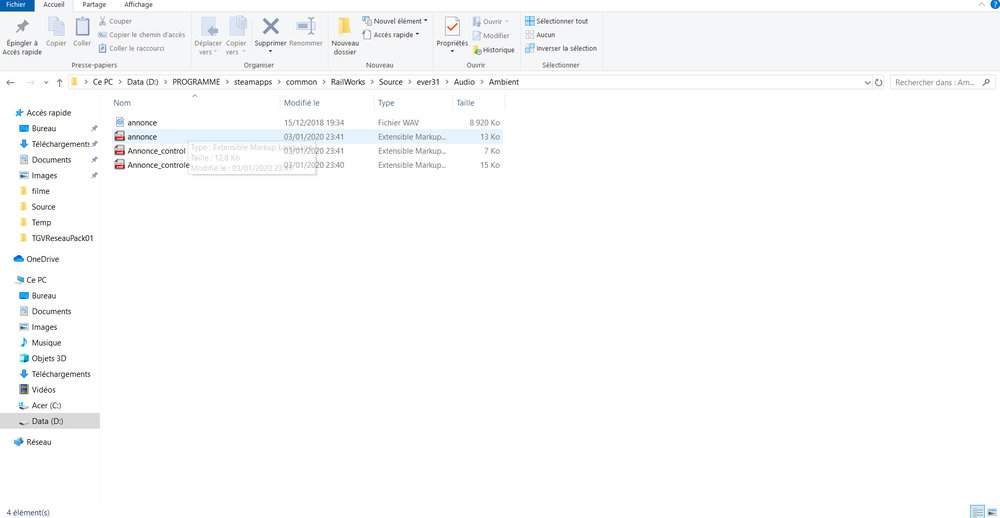Open the Nouvel élément dropdown
Screen dimensions: 1000x518
[x=395, y=21]
